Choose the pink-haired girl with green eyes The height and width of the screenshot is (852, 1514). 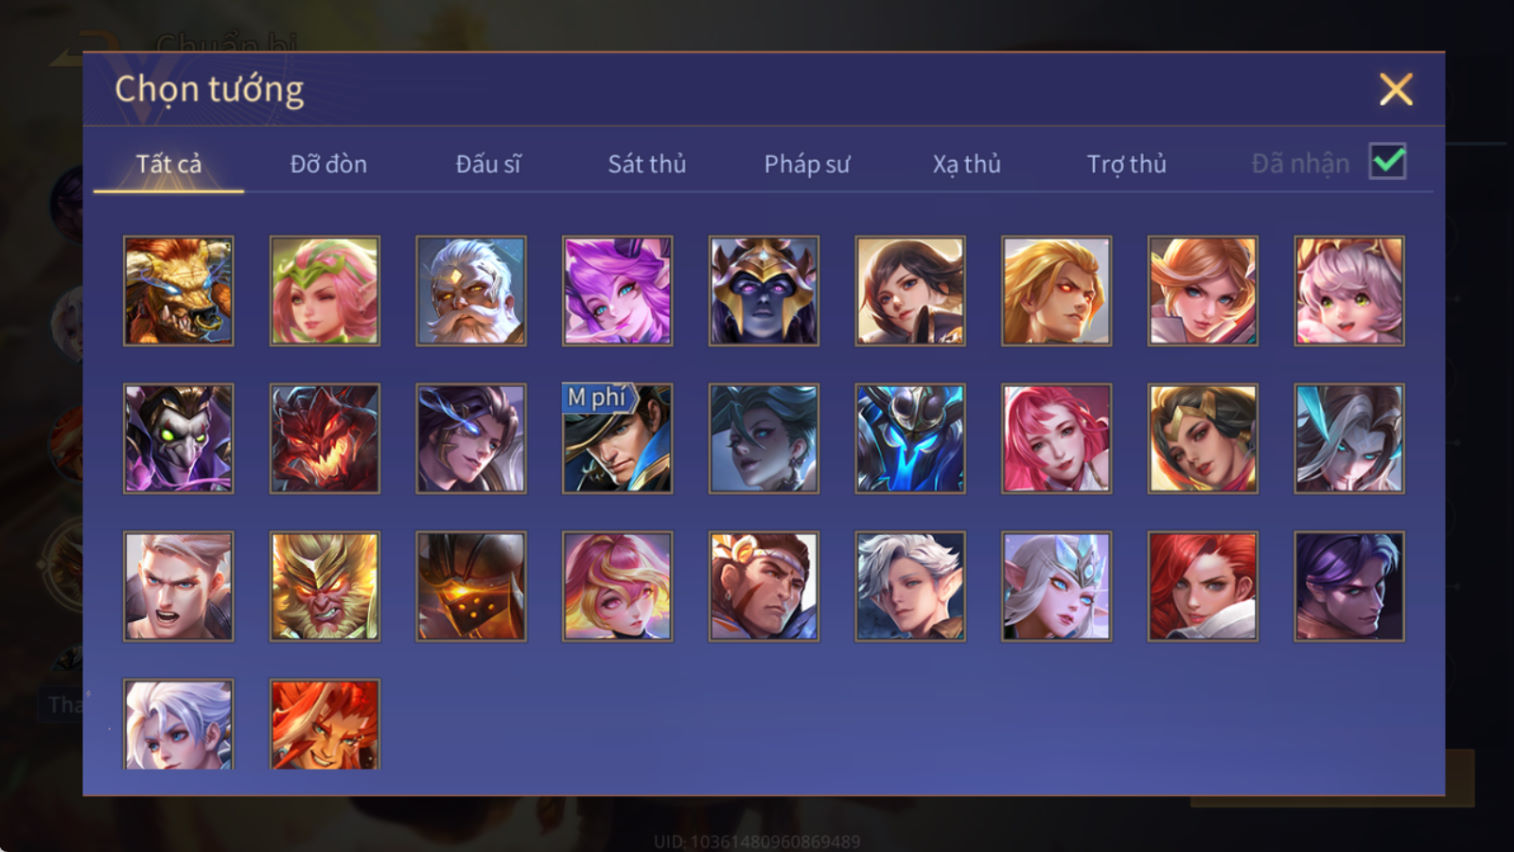[x=1349, y=291]
